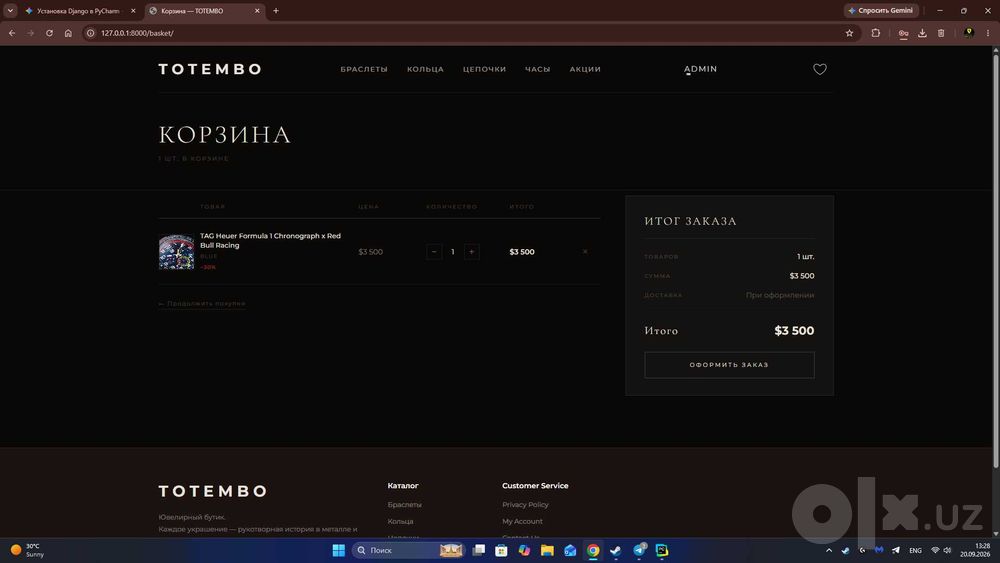Click the address bar URL field
The image size is (1000, 563).
469,33
